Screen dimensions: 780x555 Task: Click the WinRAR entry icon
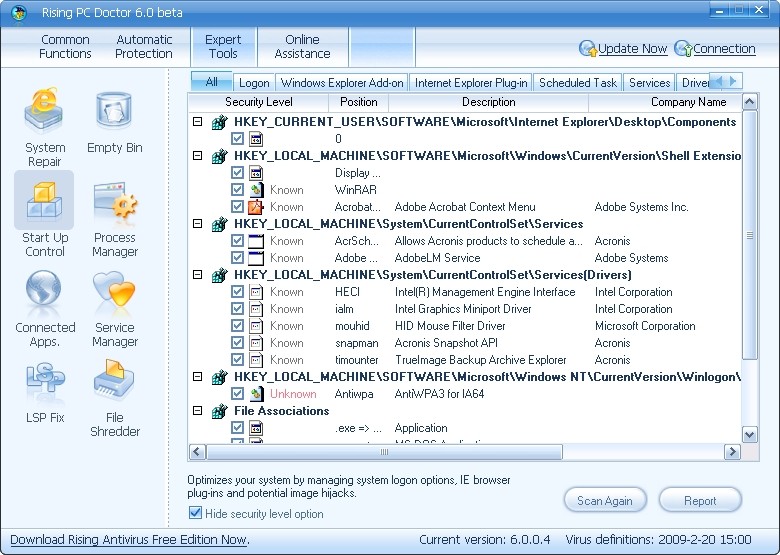tap(256, 190)
